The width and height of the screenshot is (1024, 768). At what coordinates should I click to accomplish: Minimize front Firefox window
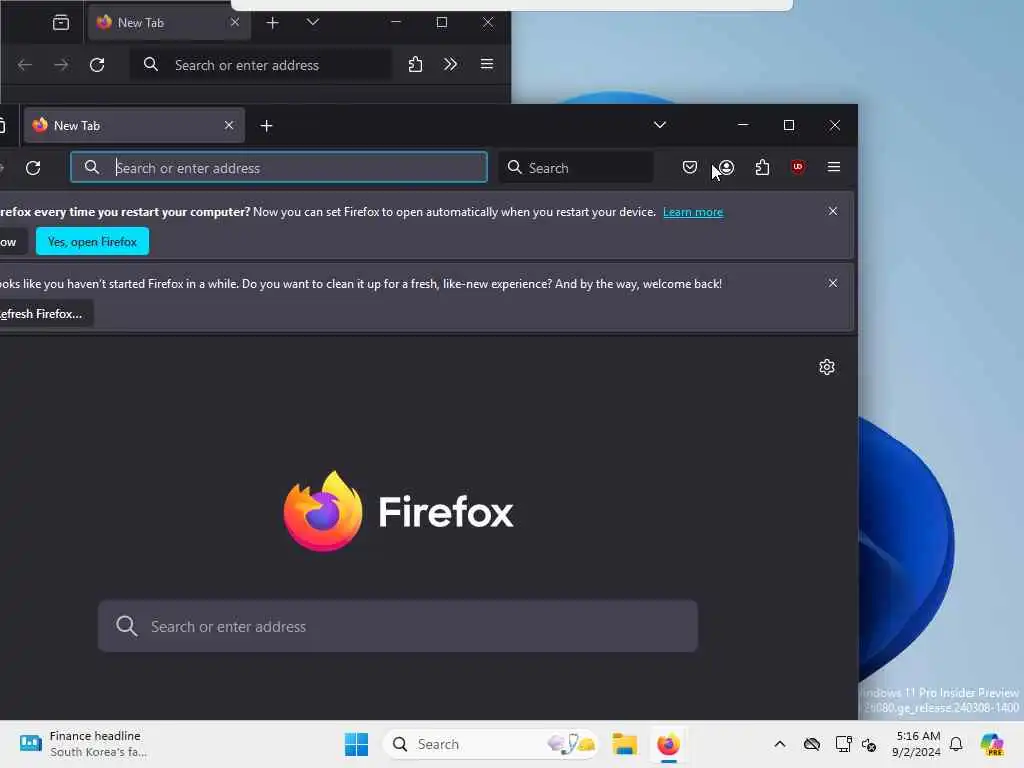[x=743, y=125]
